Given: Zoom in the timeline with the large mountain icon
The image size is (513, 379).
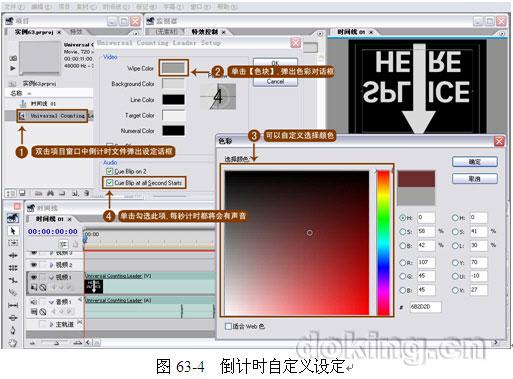Looking at the screenshot, I should [78, 342].
